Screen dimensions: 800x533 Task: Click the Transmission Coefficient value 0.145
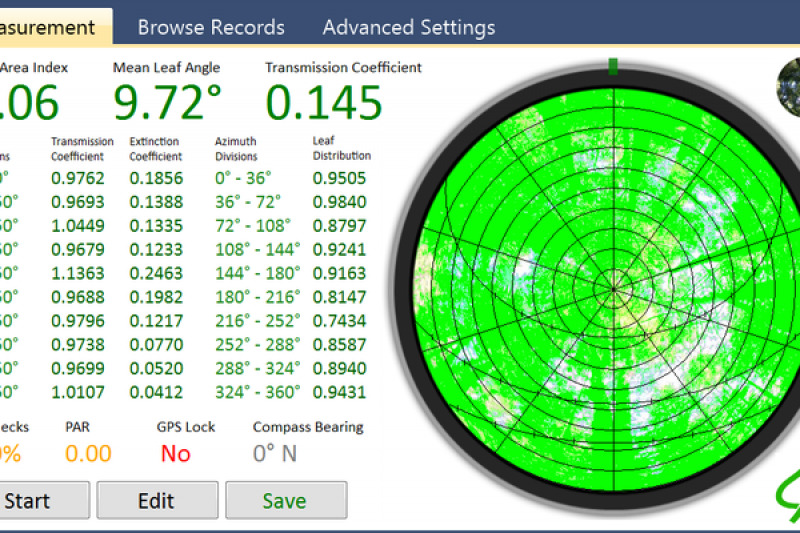[x=324, y=103]
